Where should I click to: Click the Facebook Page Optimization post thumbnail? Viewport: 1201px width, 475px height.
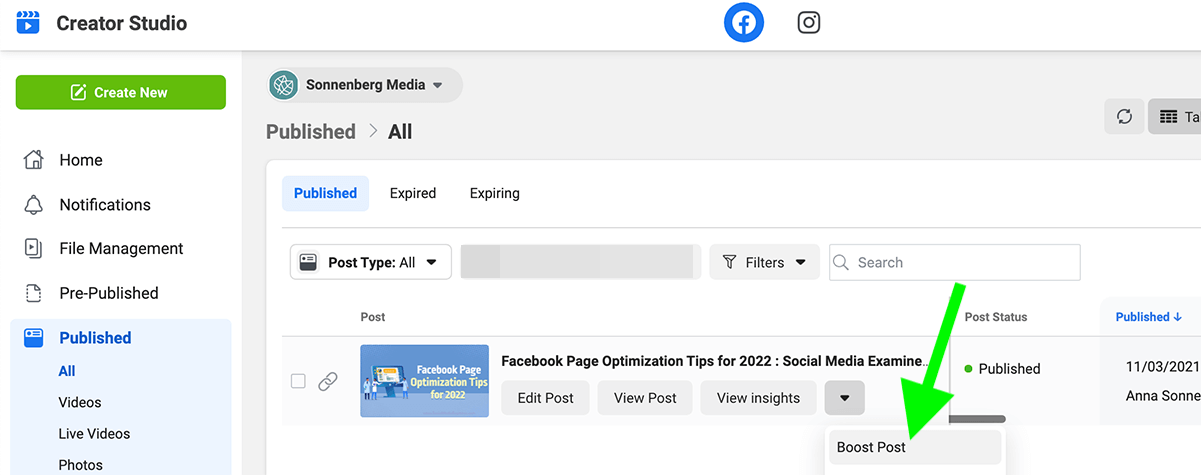(x=425, y=381)
